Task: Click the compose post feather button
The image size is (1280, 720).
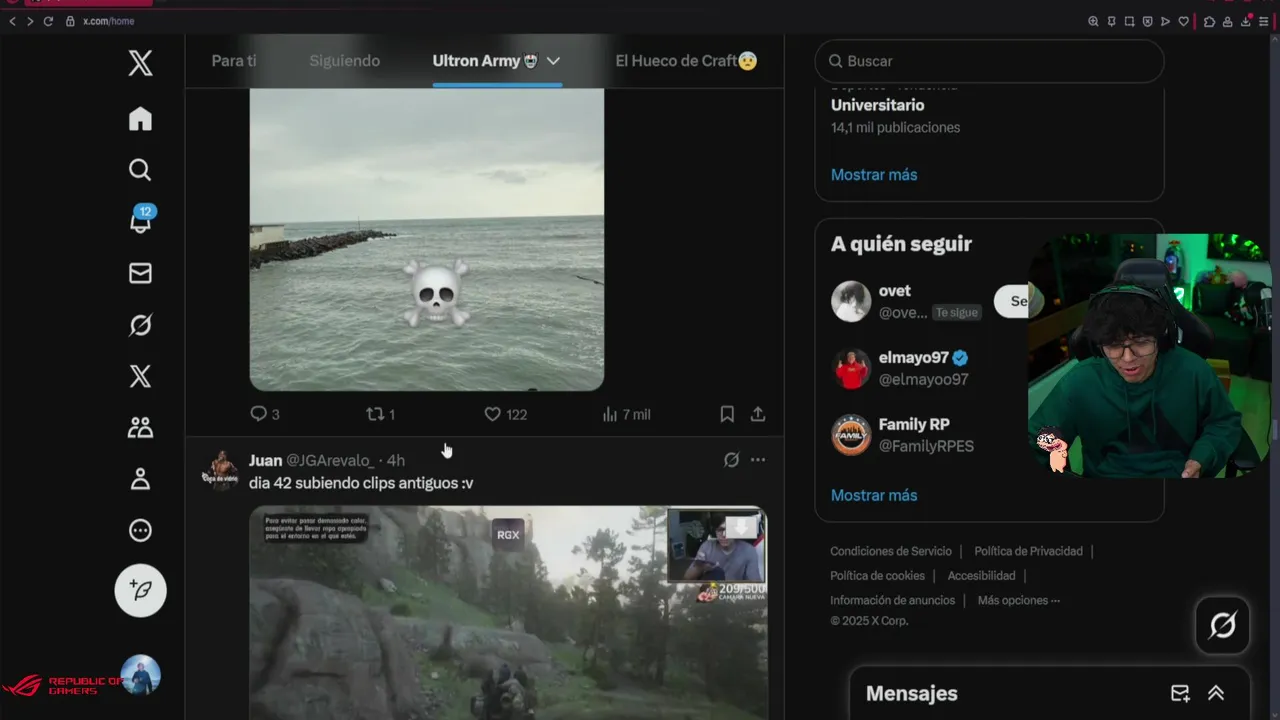Action: pyautogui.click(x=140, y=591)
